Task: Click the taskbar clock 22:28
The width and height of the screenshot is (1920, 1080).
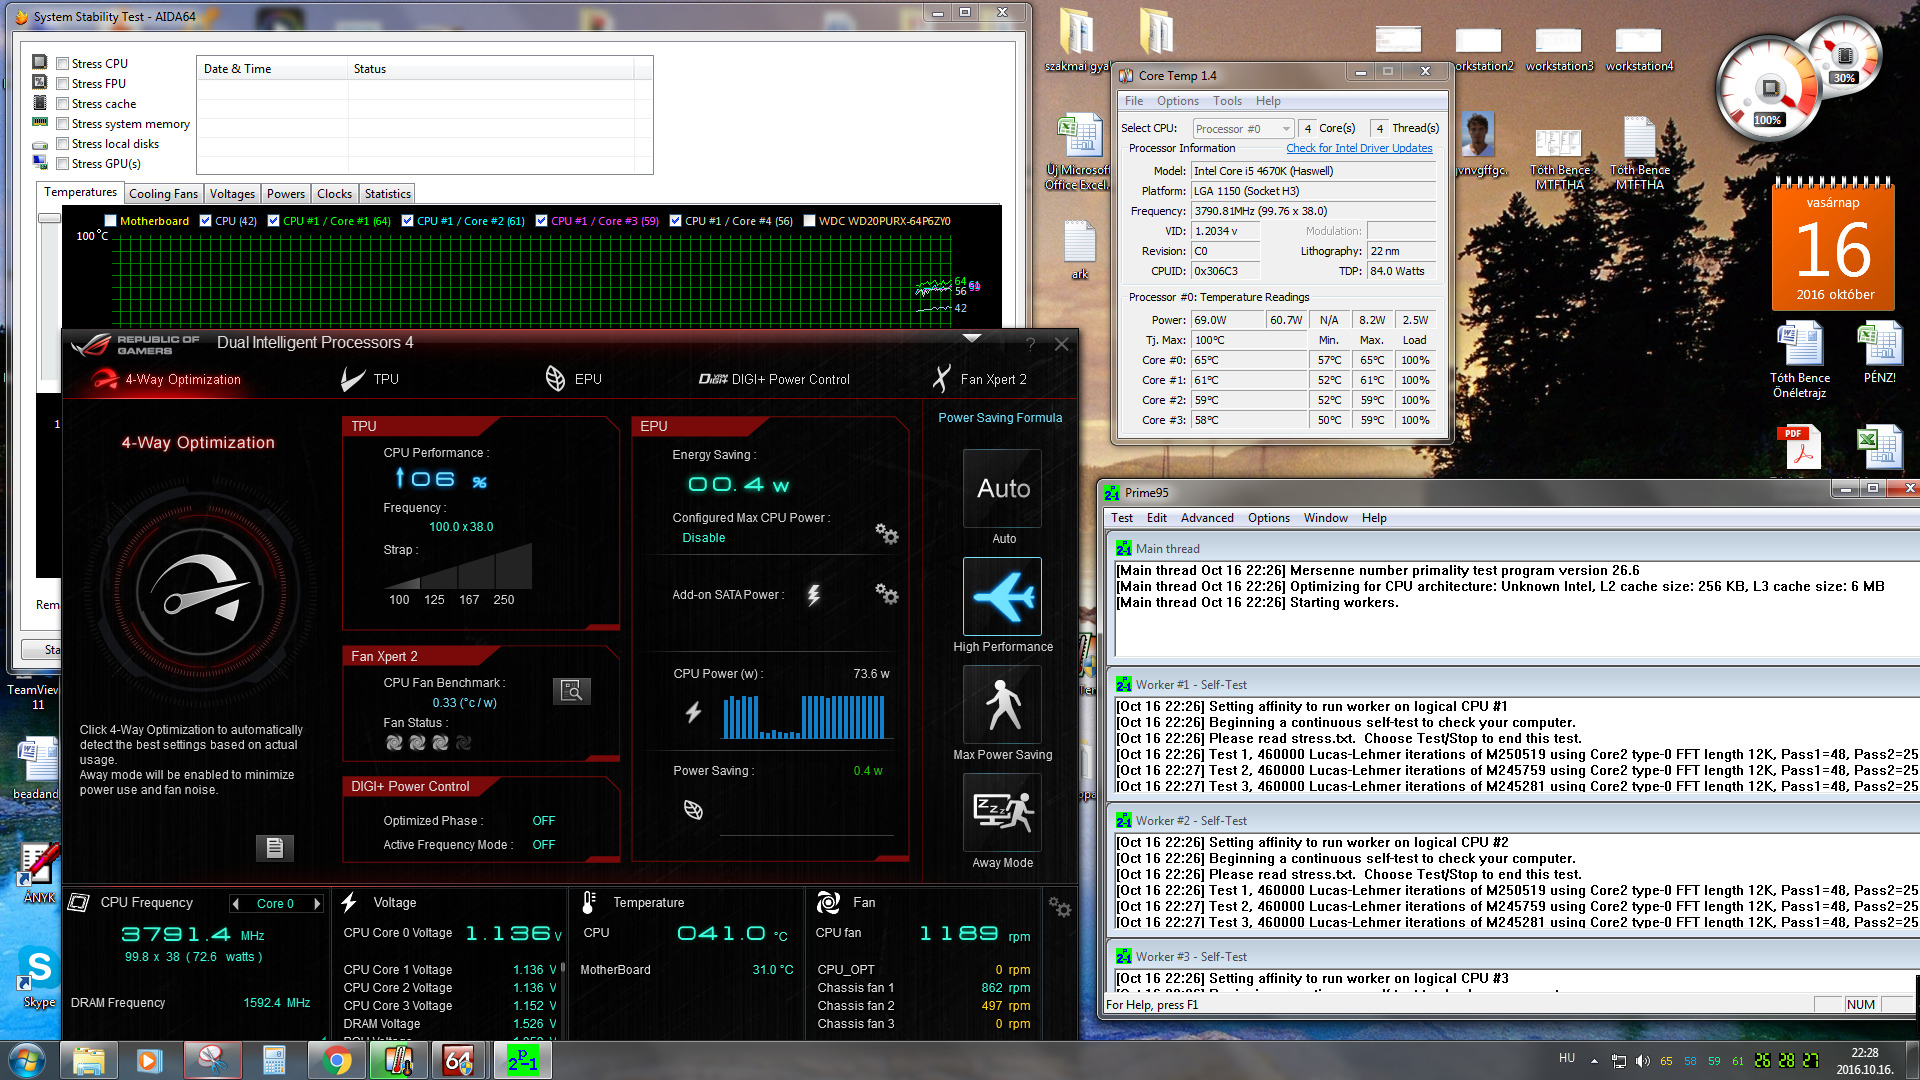Action: [x=1864, y=1061]
